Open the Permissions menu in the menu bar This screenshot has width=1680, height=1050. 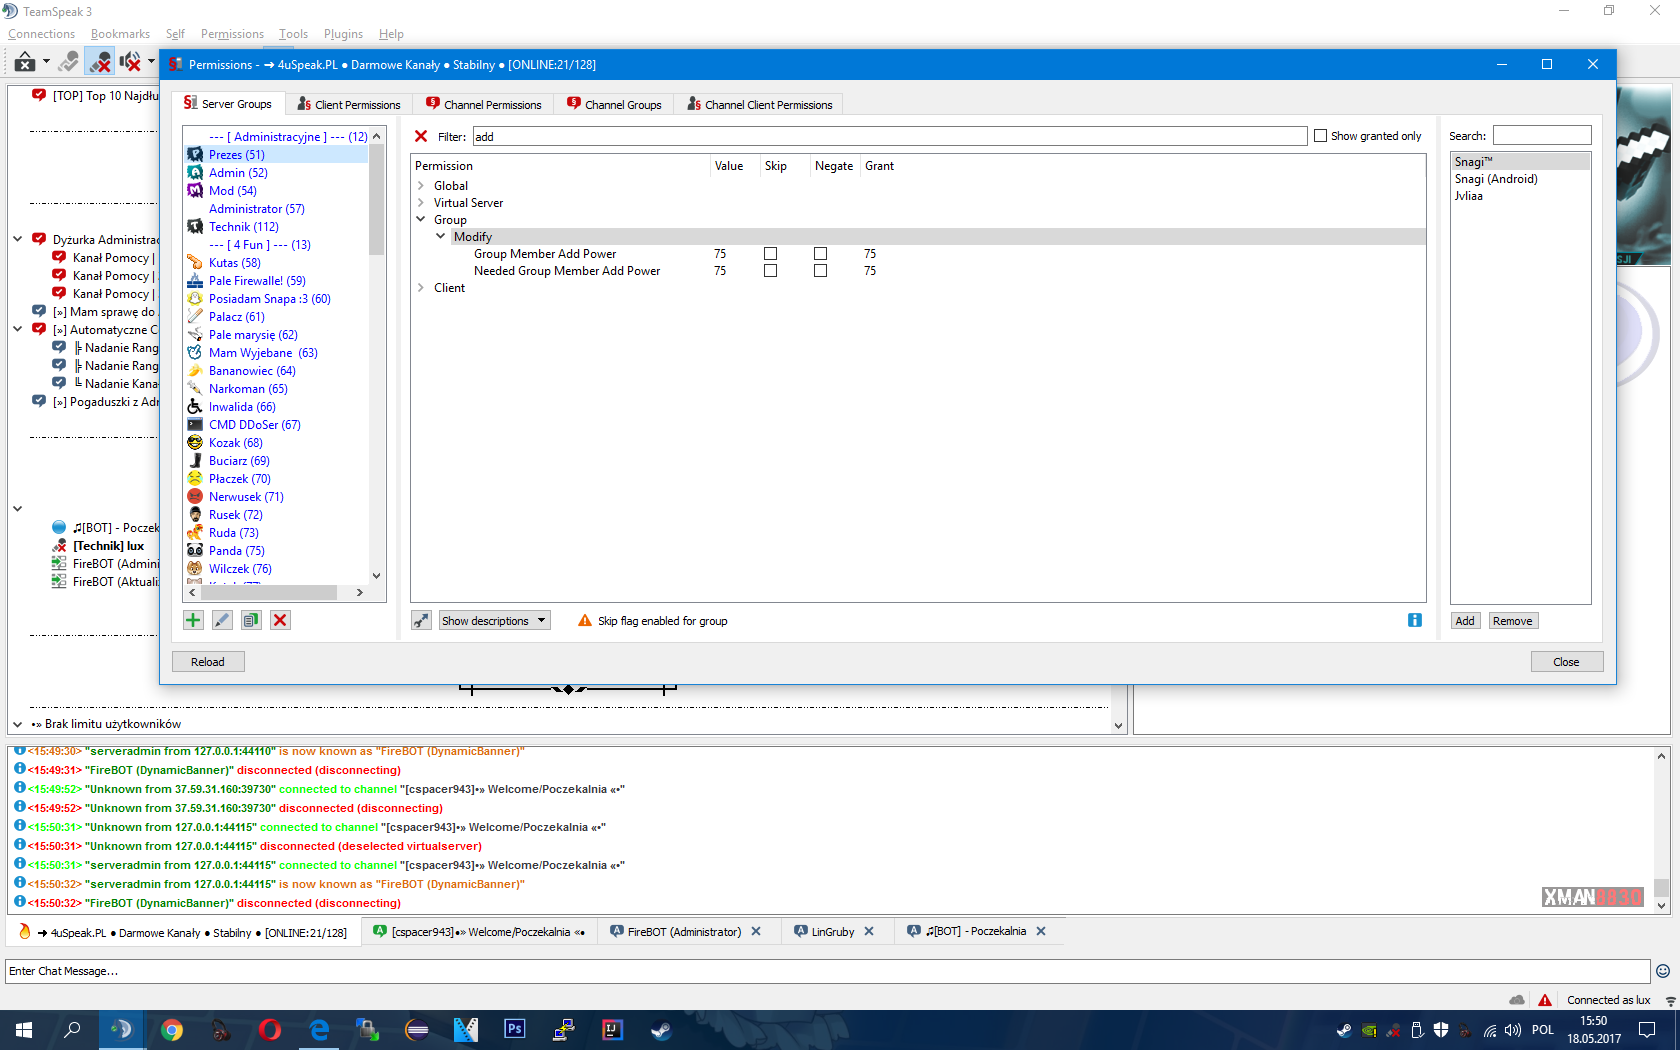(232, 34)
